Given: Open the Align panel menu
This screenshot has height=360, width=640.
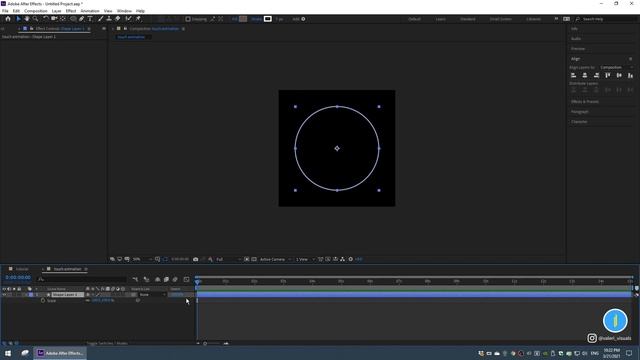Looking at the screenshot, I should point(631,59).
